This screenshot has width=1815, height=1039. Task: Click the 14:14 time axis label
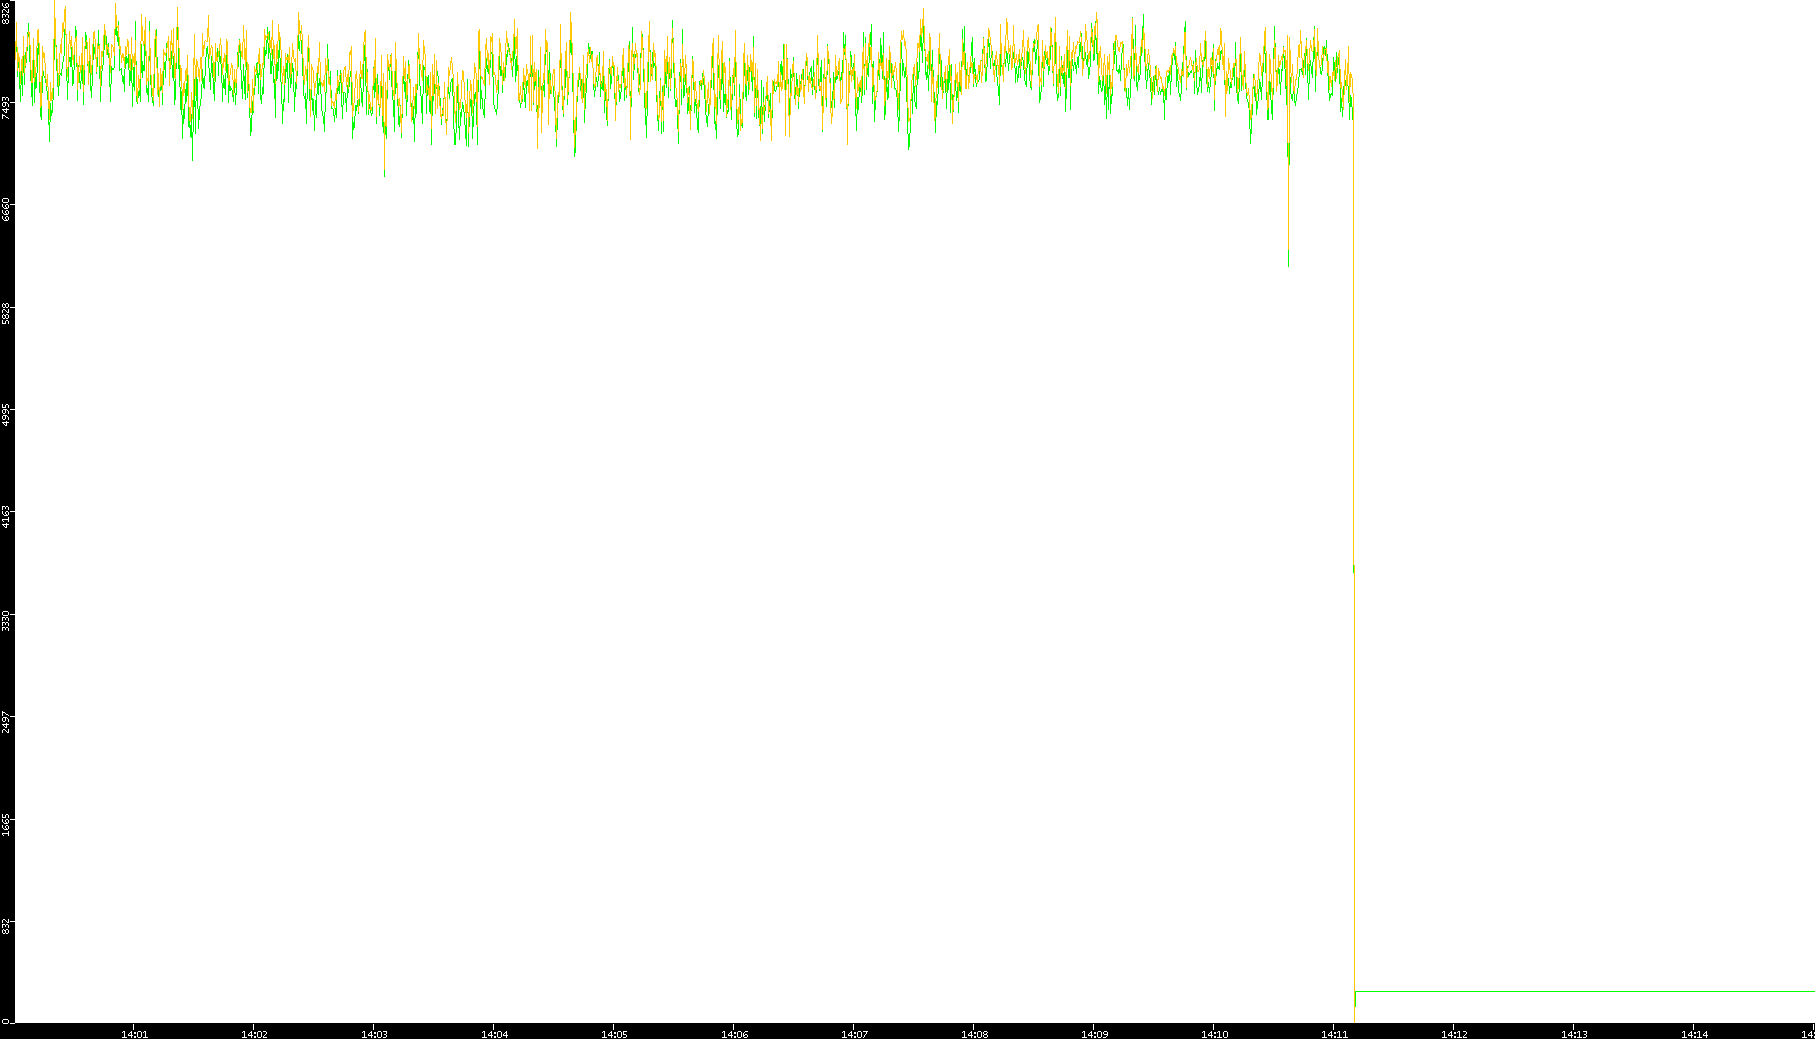(x=1694, y=1033)
